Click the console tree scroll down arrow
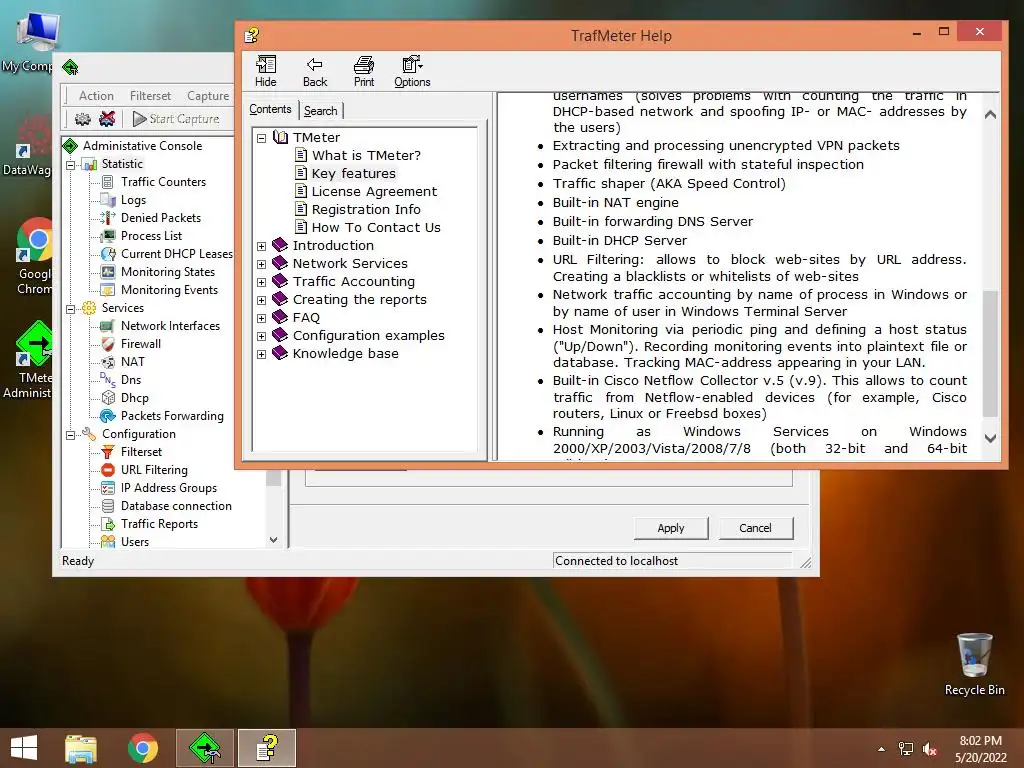Screen dimensions: 1024x768 point(274,540)
